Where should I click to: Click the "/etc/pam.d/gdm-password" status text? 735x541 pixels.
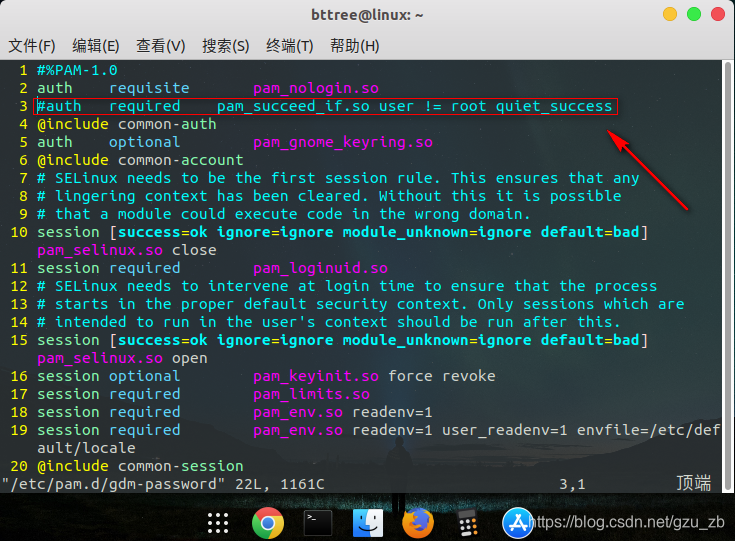(x=113, y=484)
